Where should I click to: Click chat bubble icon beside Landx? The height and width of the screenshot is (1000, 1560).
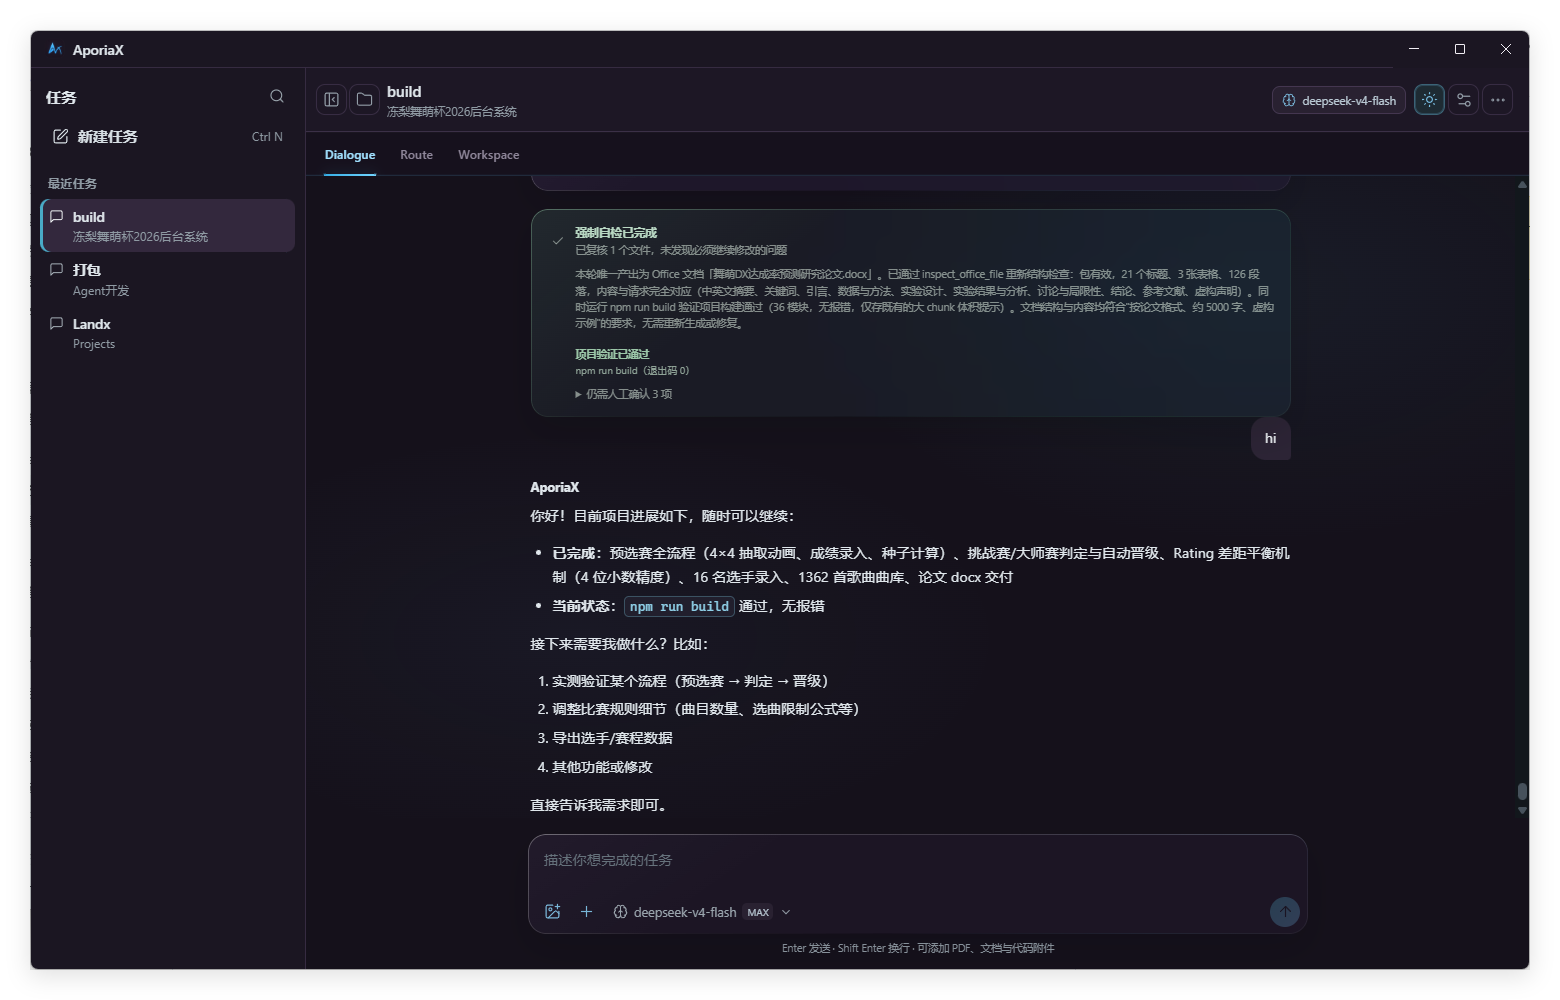(56, 323)
